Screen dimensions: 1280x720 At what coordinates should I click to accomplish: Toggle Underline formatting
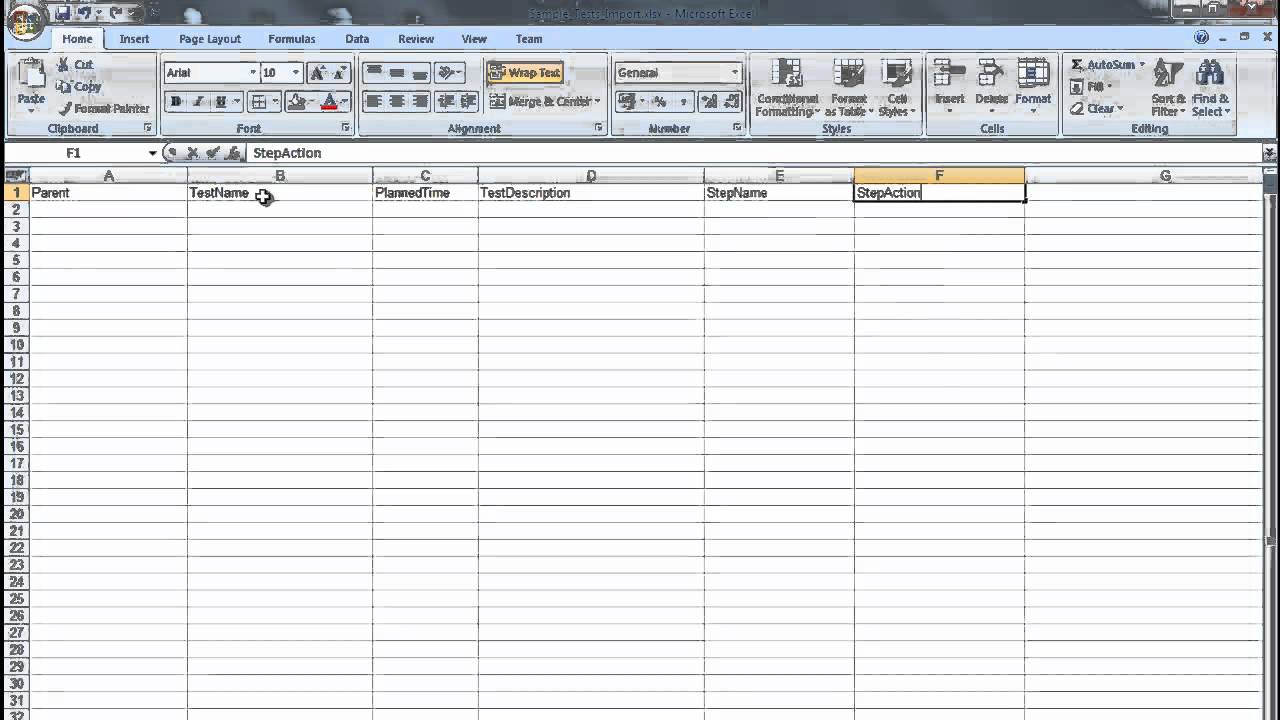point(221,101)
